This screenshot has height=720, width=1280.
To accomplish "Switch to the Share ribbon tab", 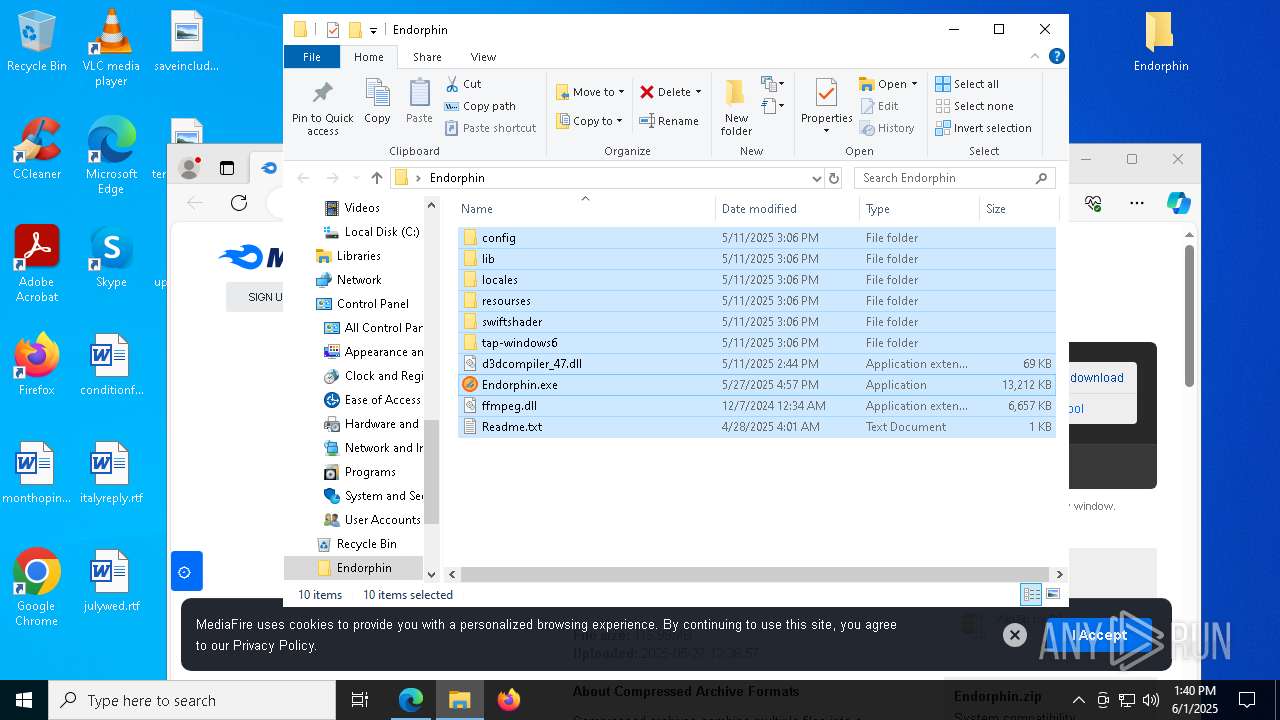I will (427, 57).
